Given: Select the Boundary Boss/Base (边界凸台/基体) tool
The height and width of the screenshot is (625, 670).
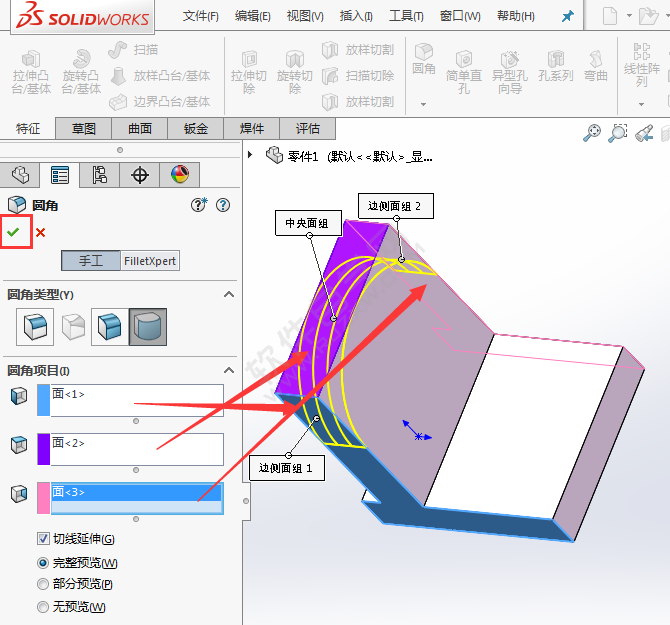Looking at the screenshot, I should [x=160, y=102].
